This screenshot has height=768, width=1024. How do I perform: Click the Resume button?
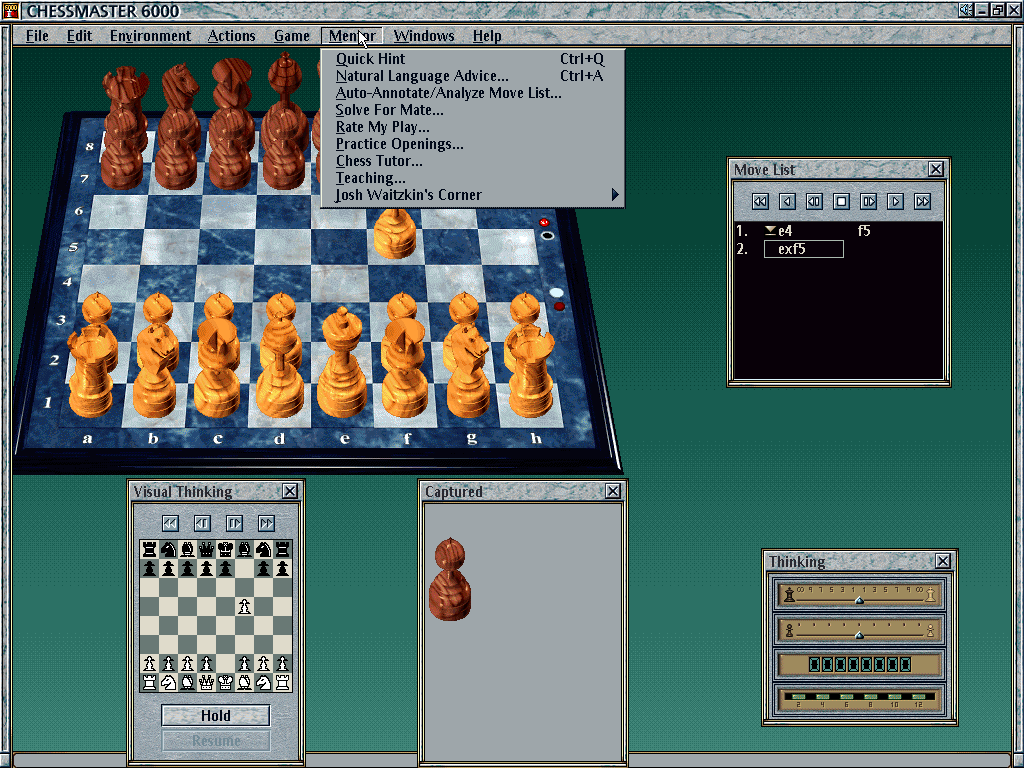click(x=216, y=741)
